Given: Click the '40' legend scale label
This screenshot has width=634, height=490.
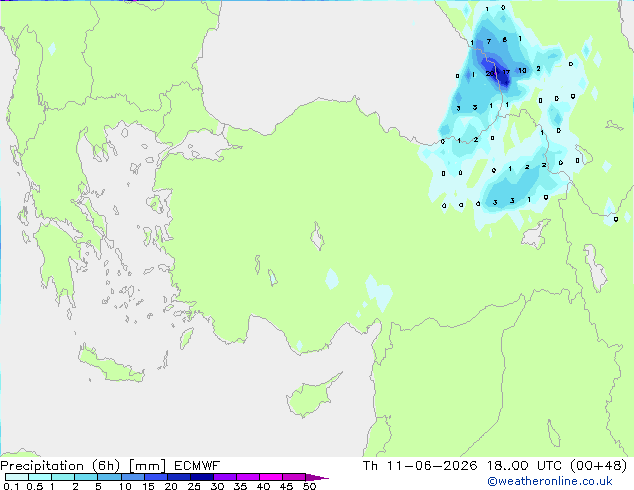Looking at the screenshot, I should click(263, 486).
